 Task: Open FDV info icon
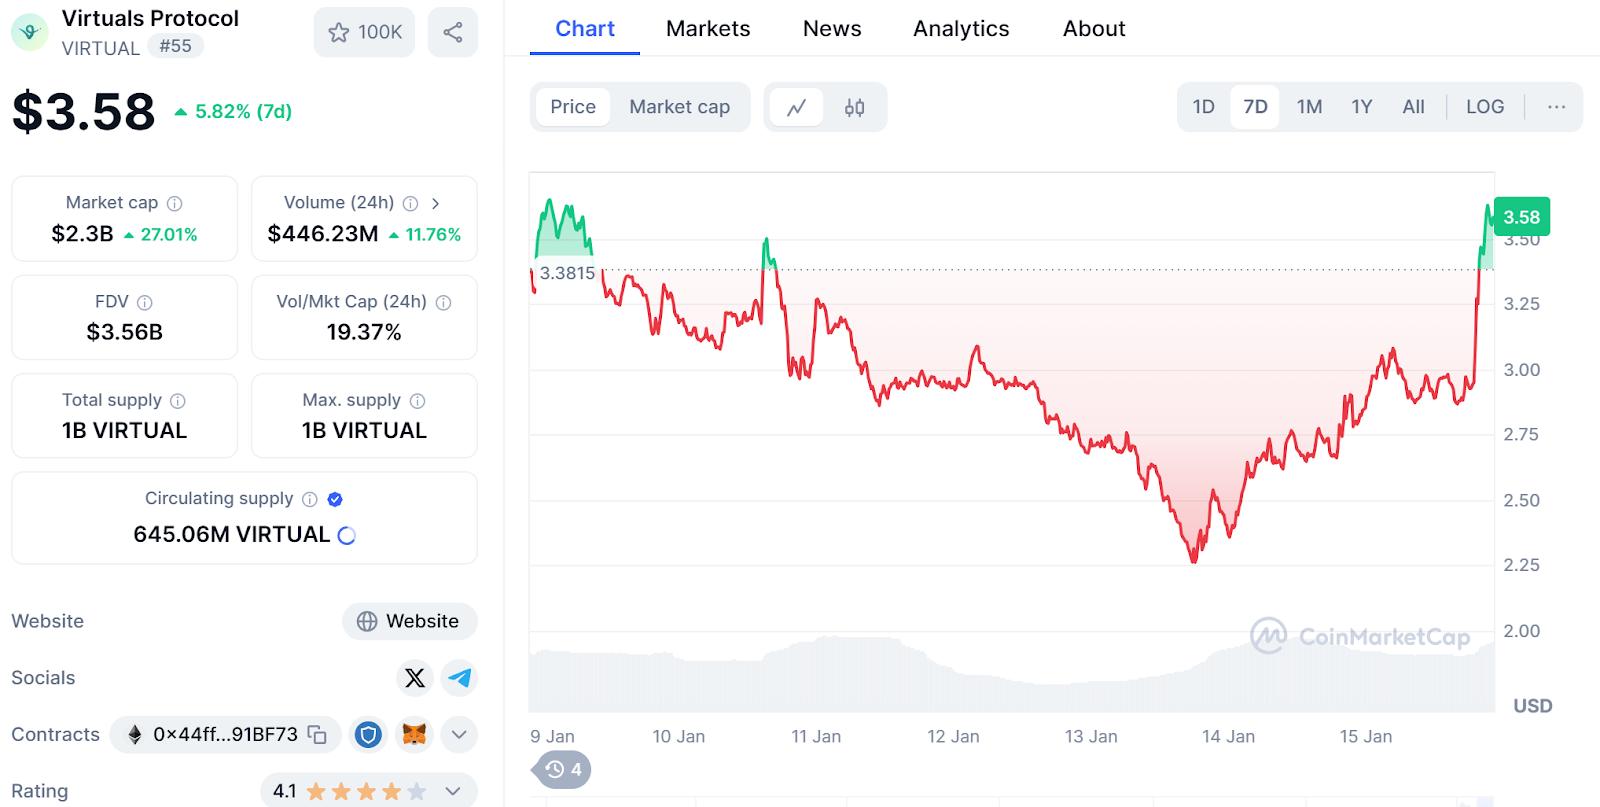[x=145, y=302]
